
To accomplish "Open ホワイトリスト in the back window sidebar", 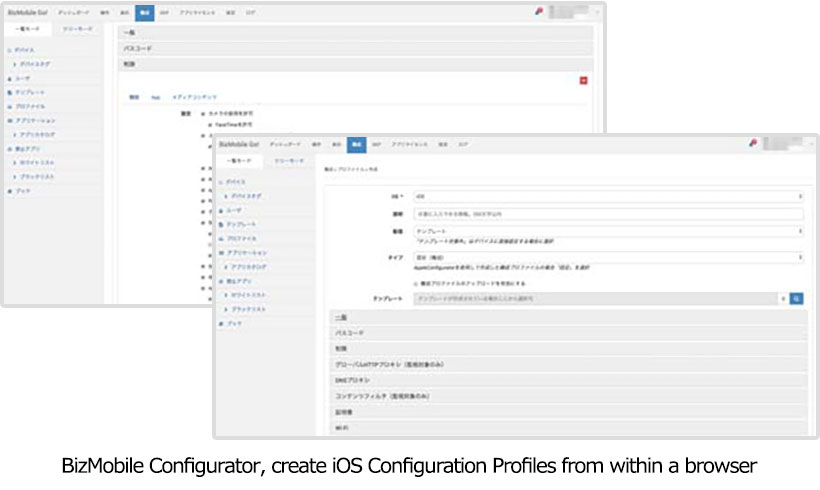I will [x=37, y=163].
